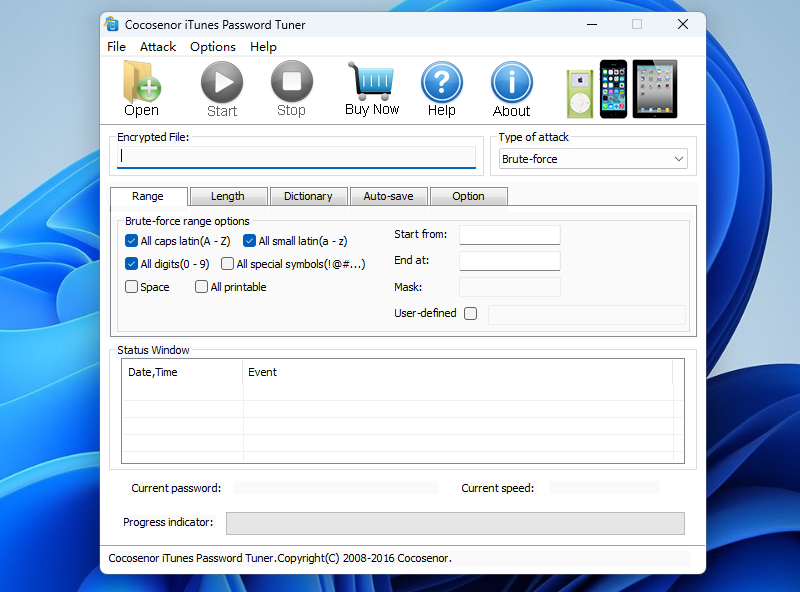This screenshot has height=592, width=800.
Task: Tick the User-defined checkbox
Action: [x=471, y=313]
